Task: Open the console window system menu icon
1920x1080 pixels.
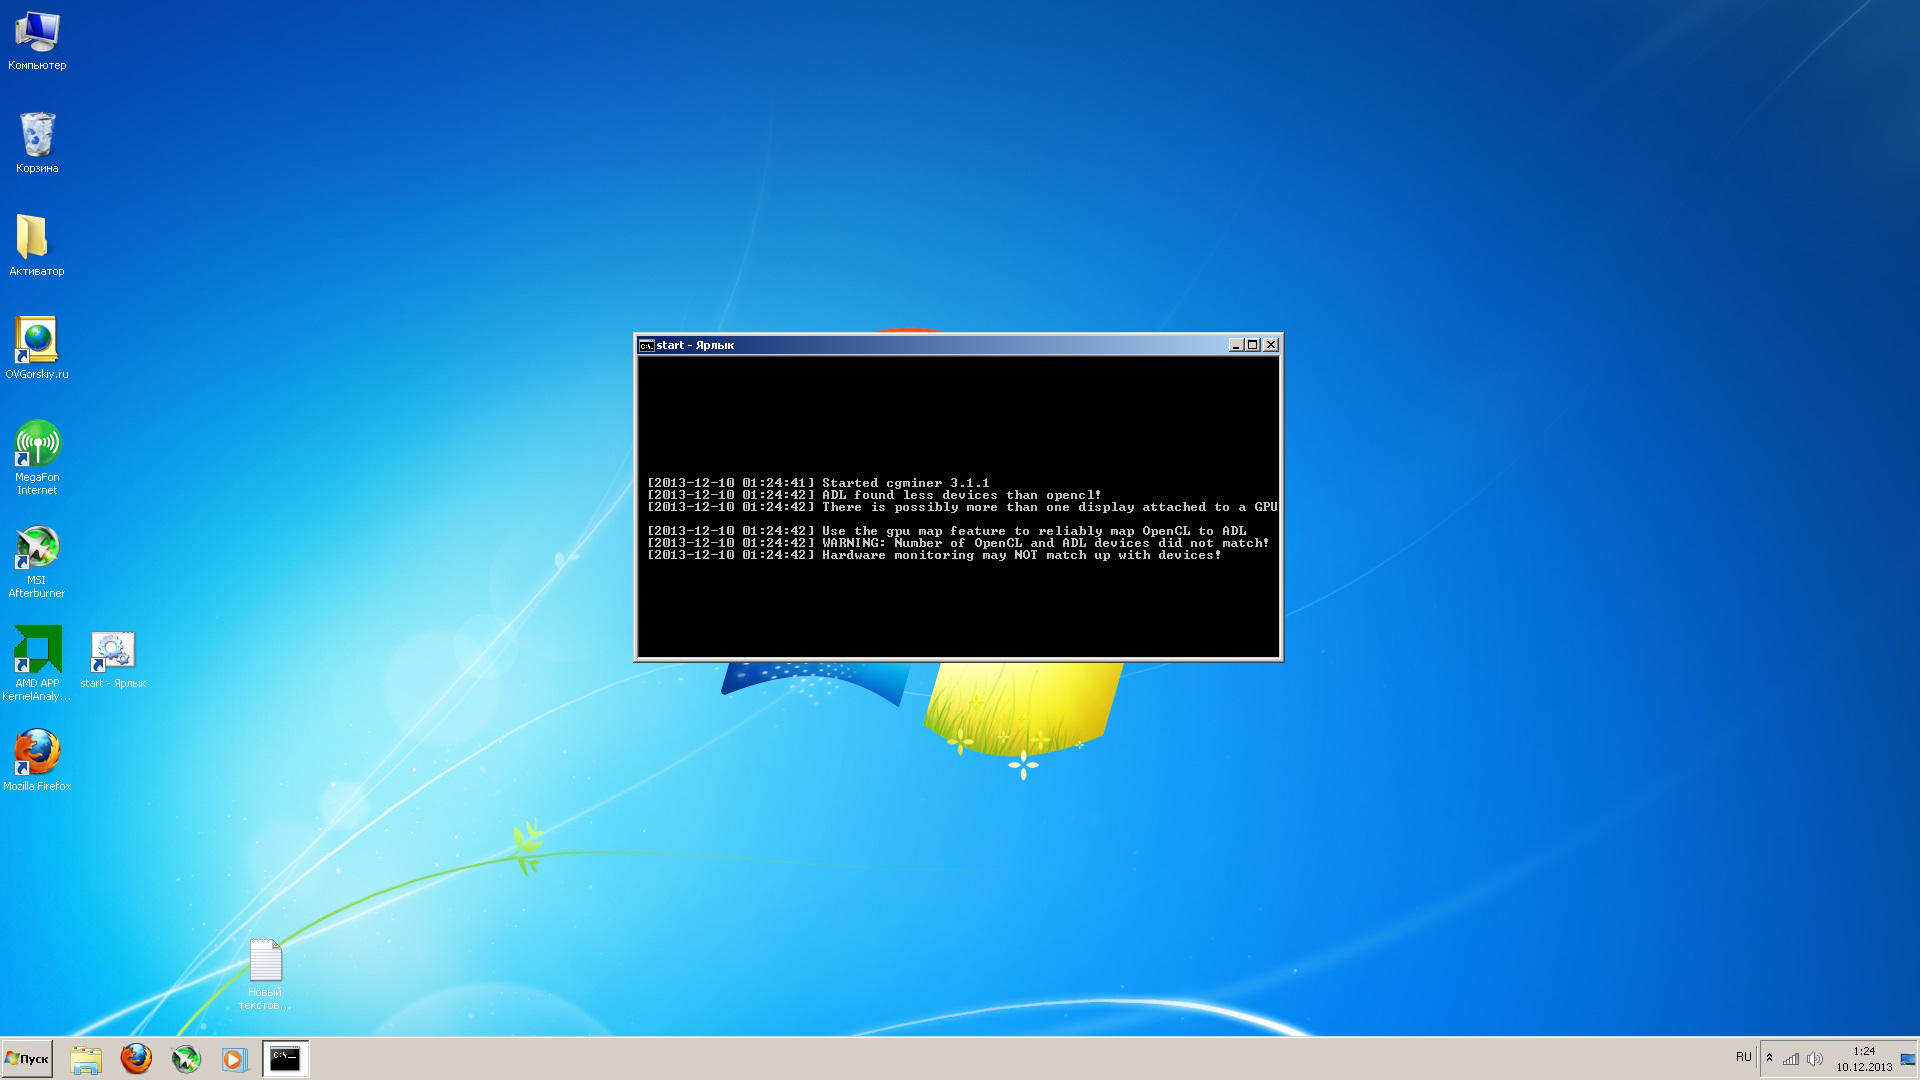Action: pyautogui.click(x=646, y=345)
